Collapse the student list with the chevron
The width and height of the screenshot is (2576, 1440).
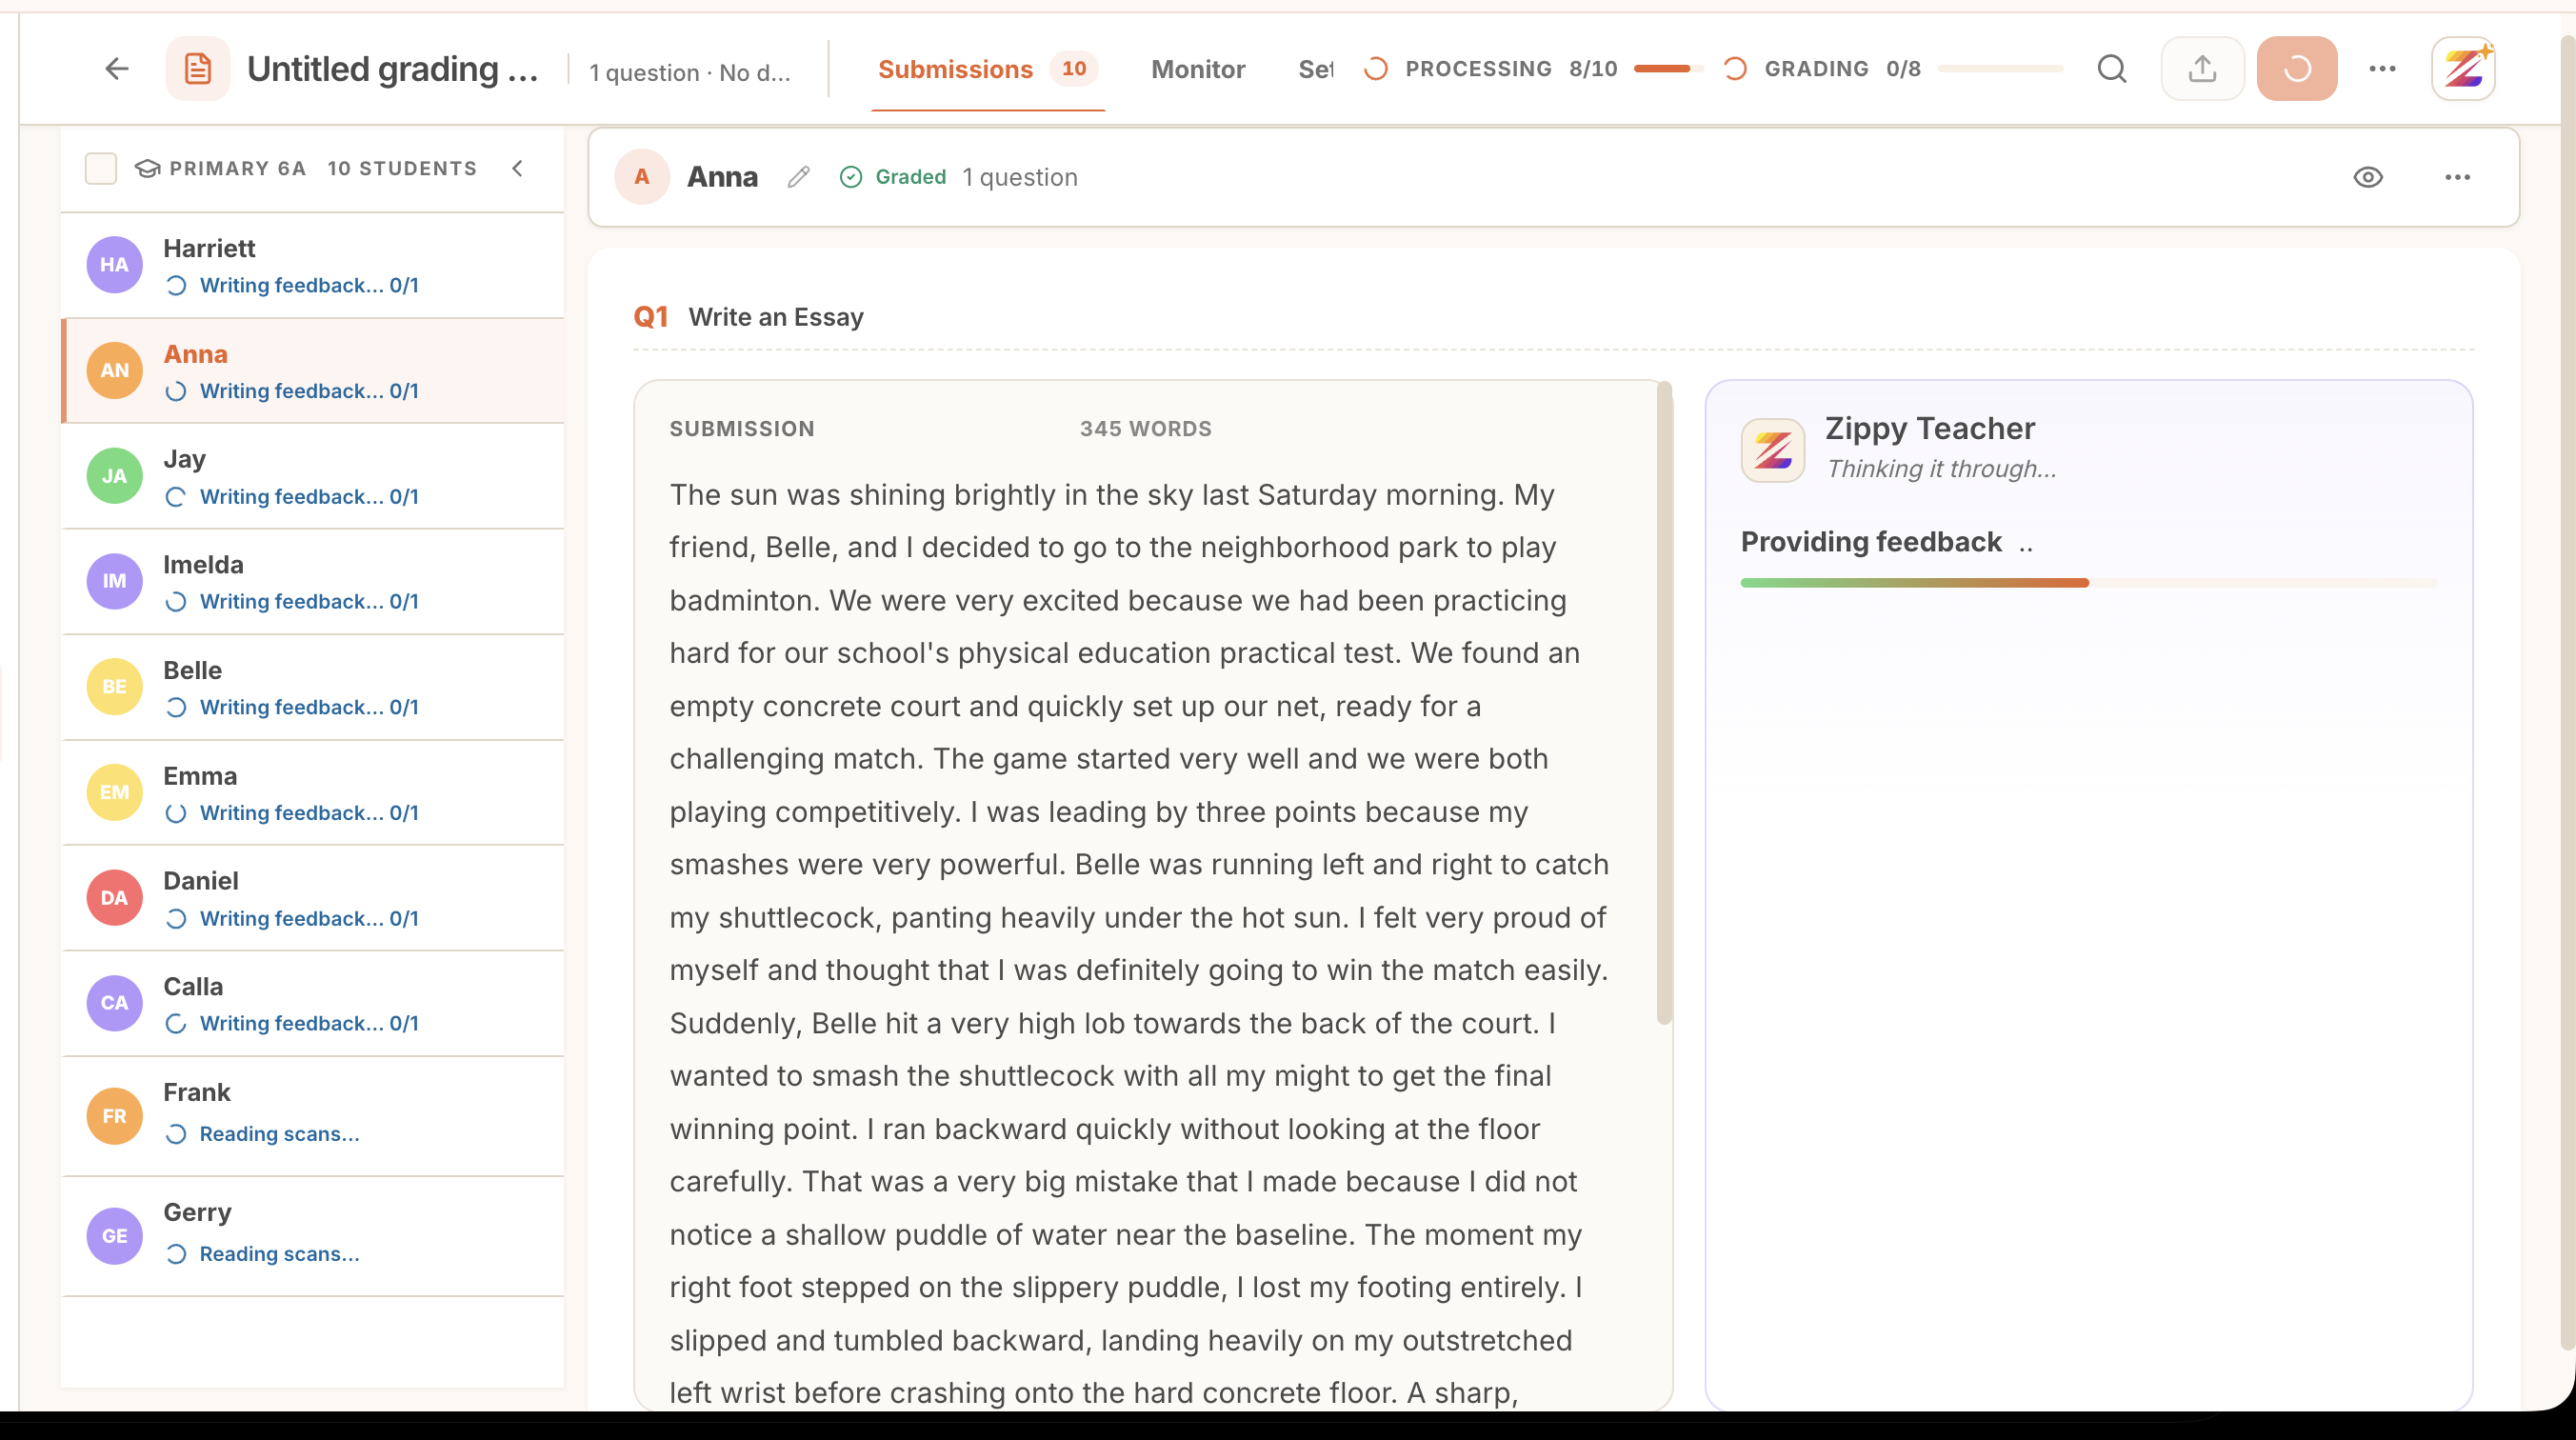tap(518, 168)
